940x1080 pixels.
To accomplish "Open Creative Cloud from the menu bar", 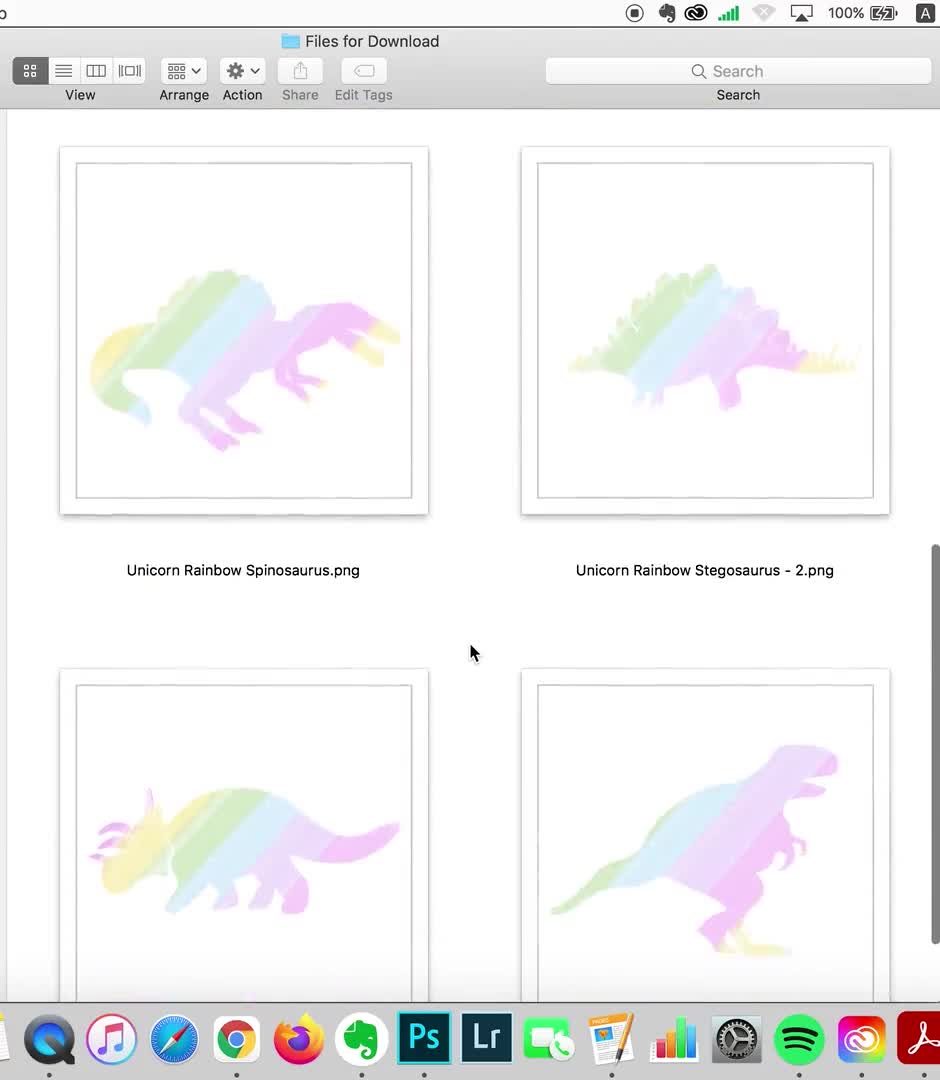I will pos(695,13).
